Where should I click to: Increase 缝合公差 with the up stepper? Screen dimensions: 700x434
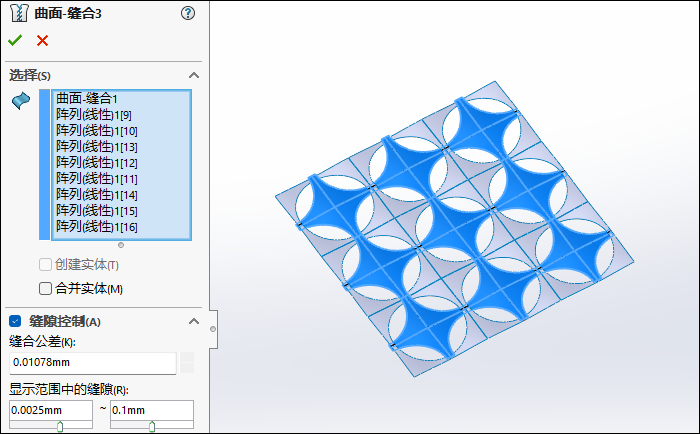(187, 357)
